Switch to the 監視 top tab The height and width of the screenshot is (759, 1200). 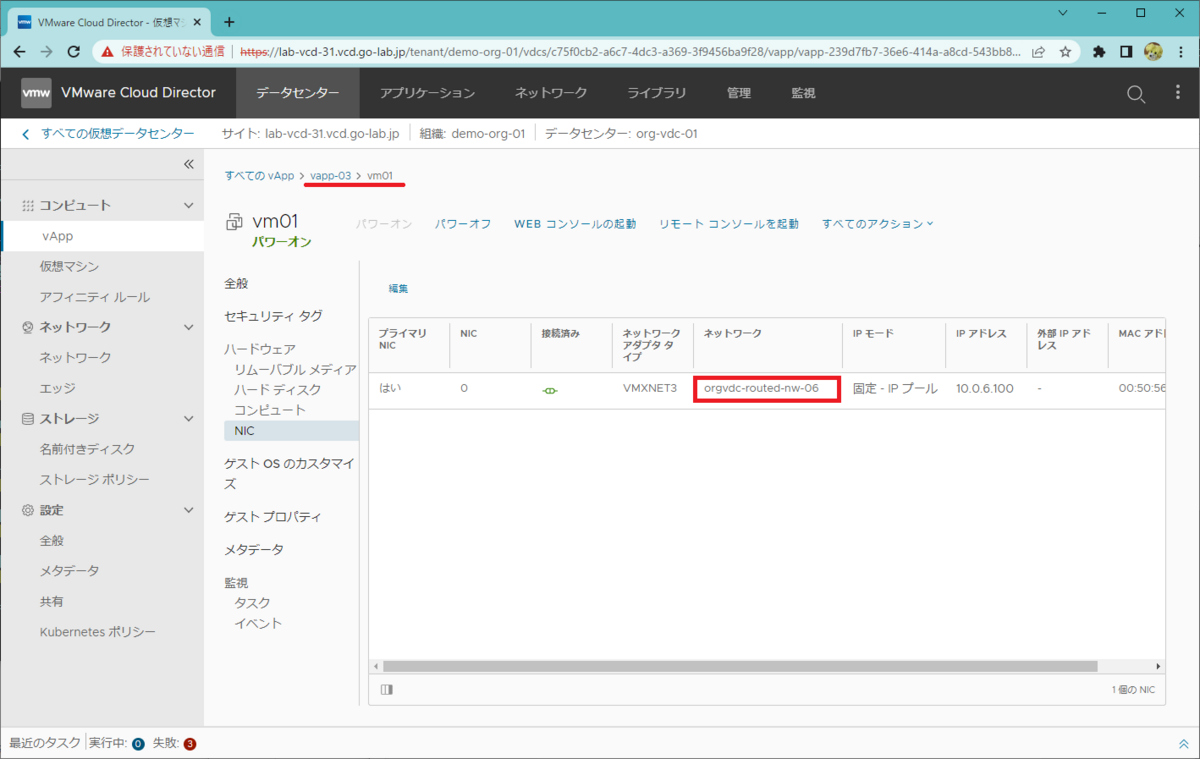[803, 93]
